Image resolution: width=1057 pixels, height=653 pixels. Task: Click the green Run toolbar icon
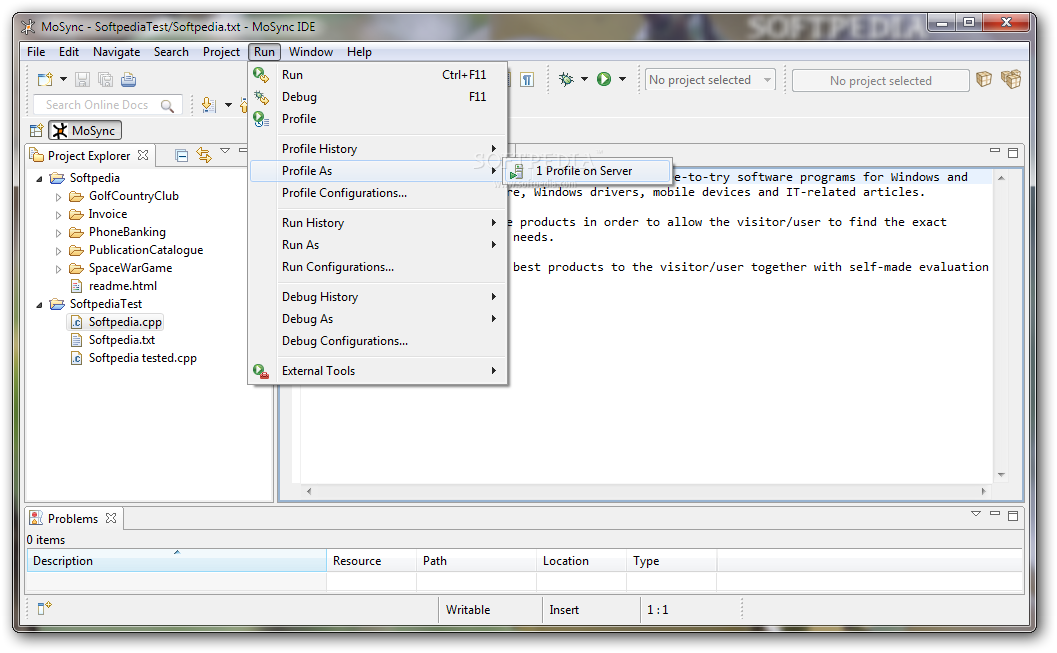604,80
